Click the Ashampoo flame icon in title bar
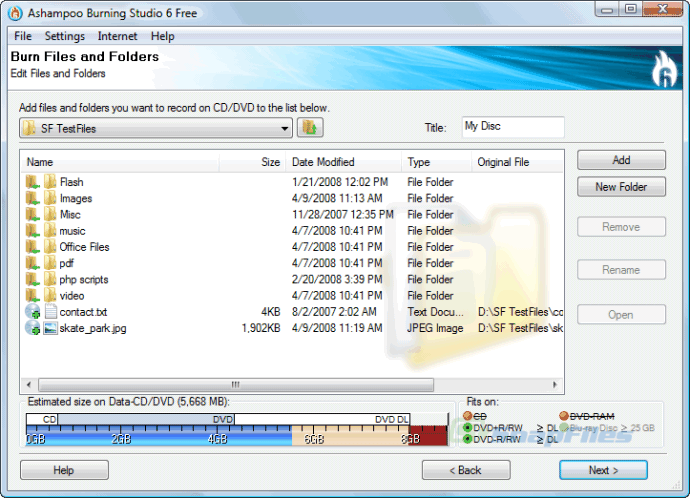Screen dimensions: 690x498 tap(15, 13)
